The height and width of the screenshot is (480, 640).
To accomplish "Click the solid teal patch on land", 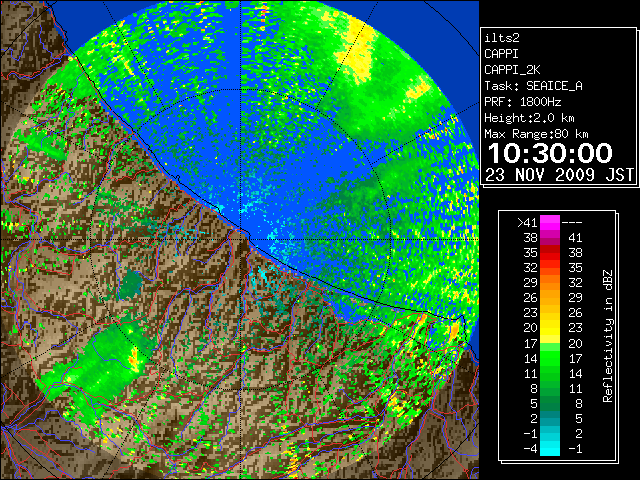I will [131, 284].
